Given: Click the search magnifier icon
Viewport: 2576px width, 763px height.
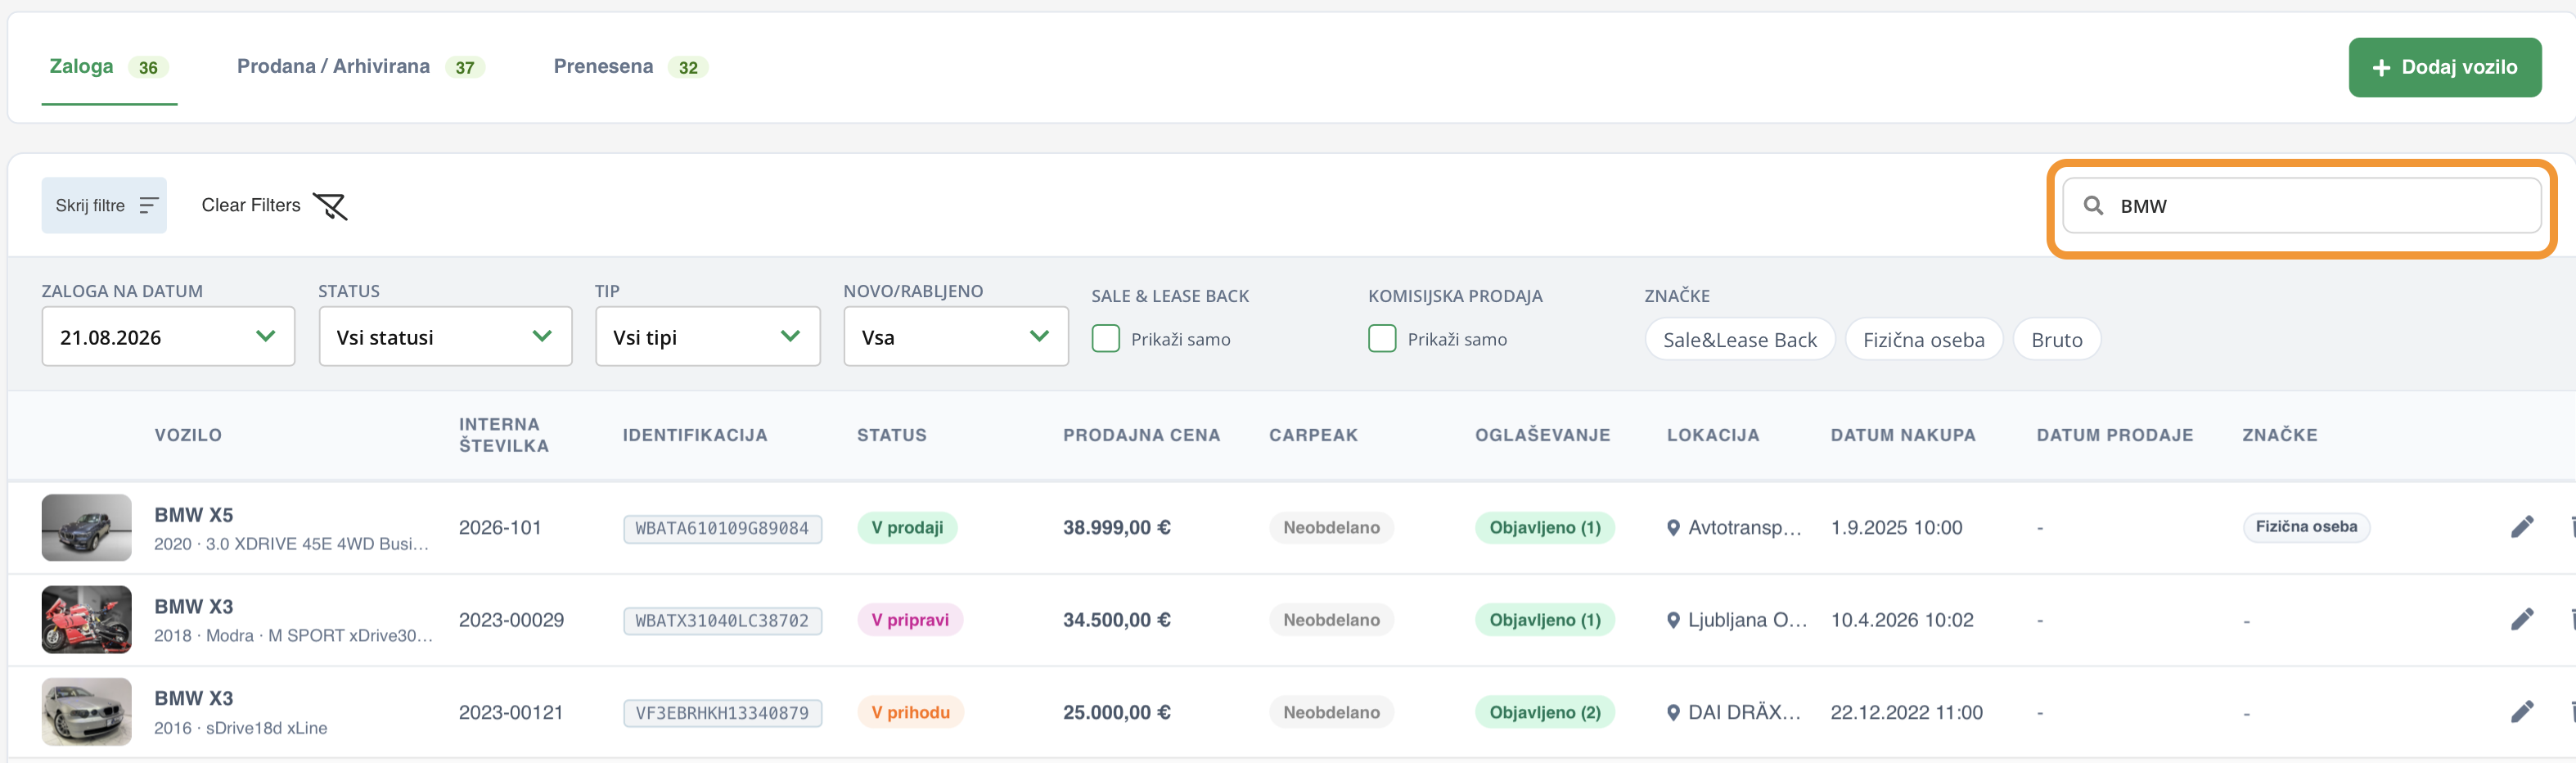Looking at the screenshot, I should click(x=2093, y=205).
